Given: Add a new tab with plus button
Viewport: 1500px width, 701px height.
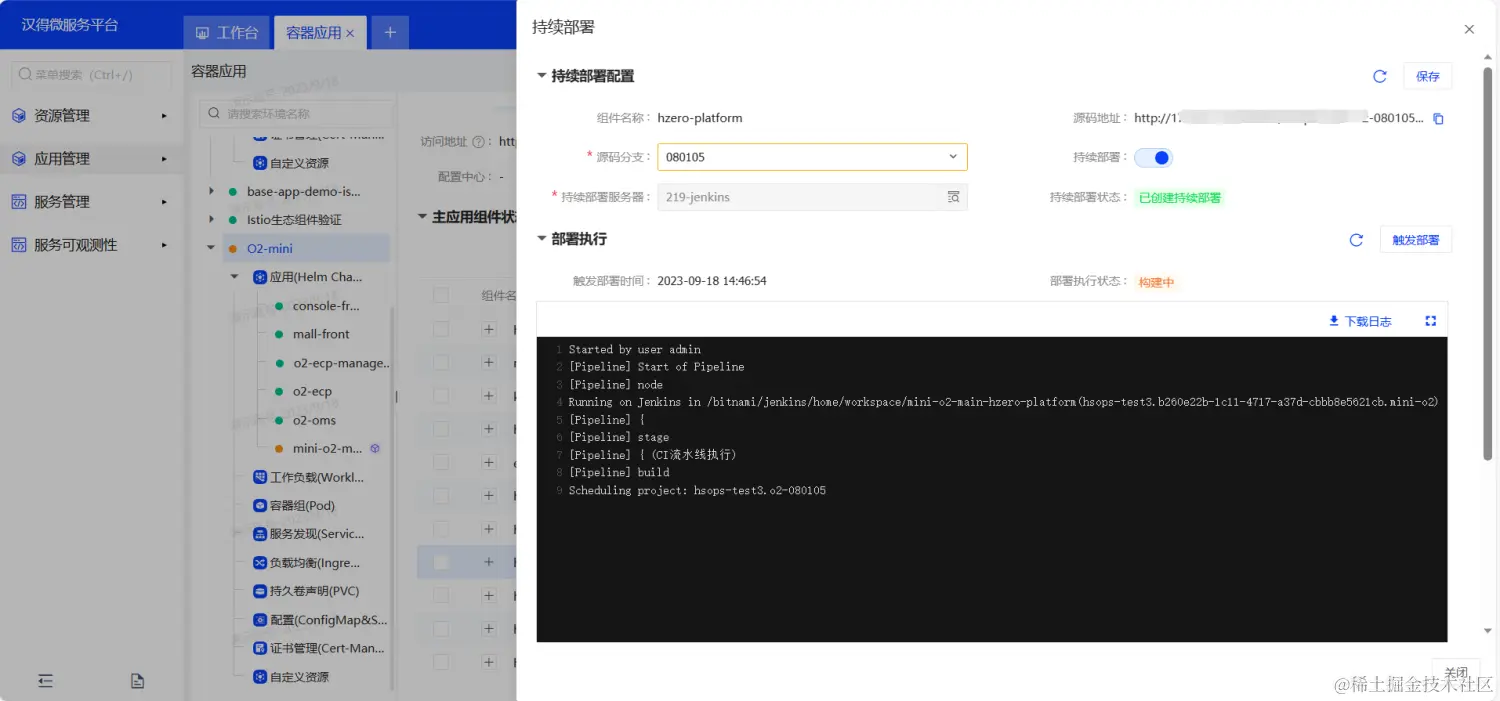Looking at the screenshot, I should [x=390, y=32].
